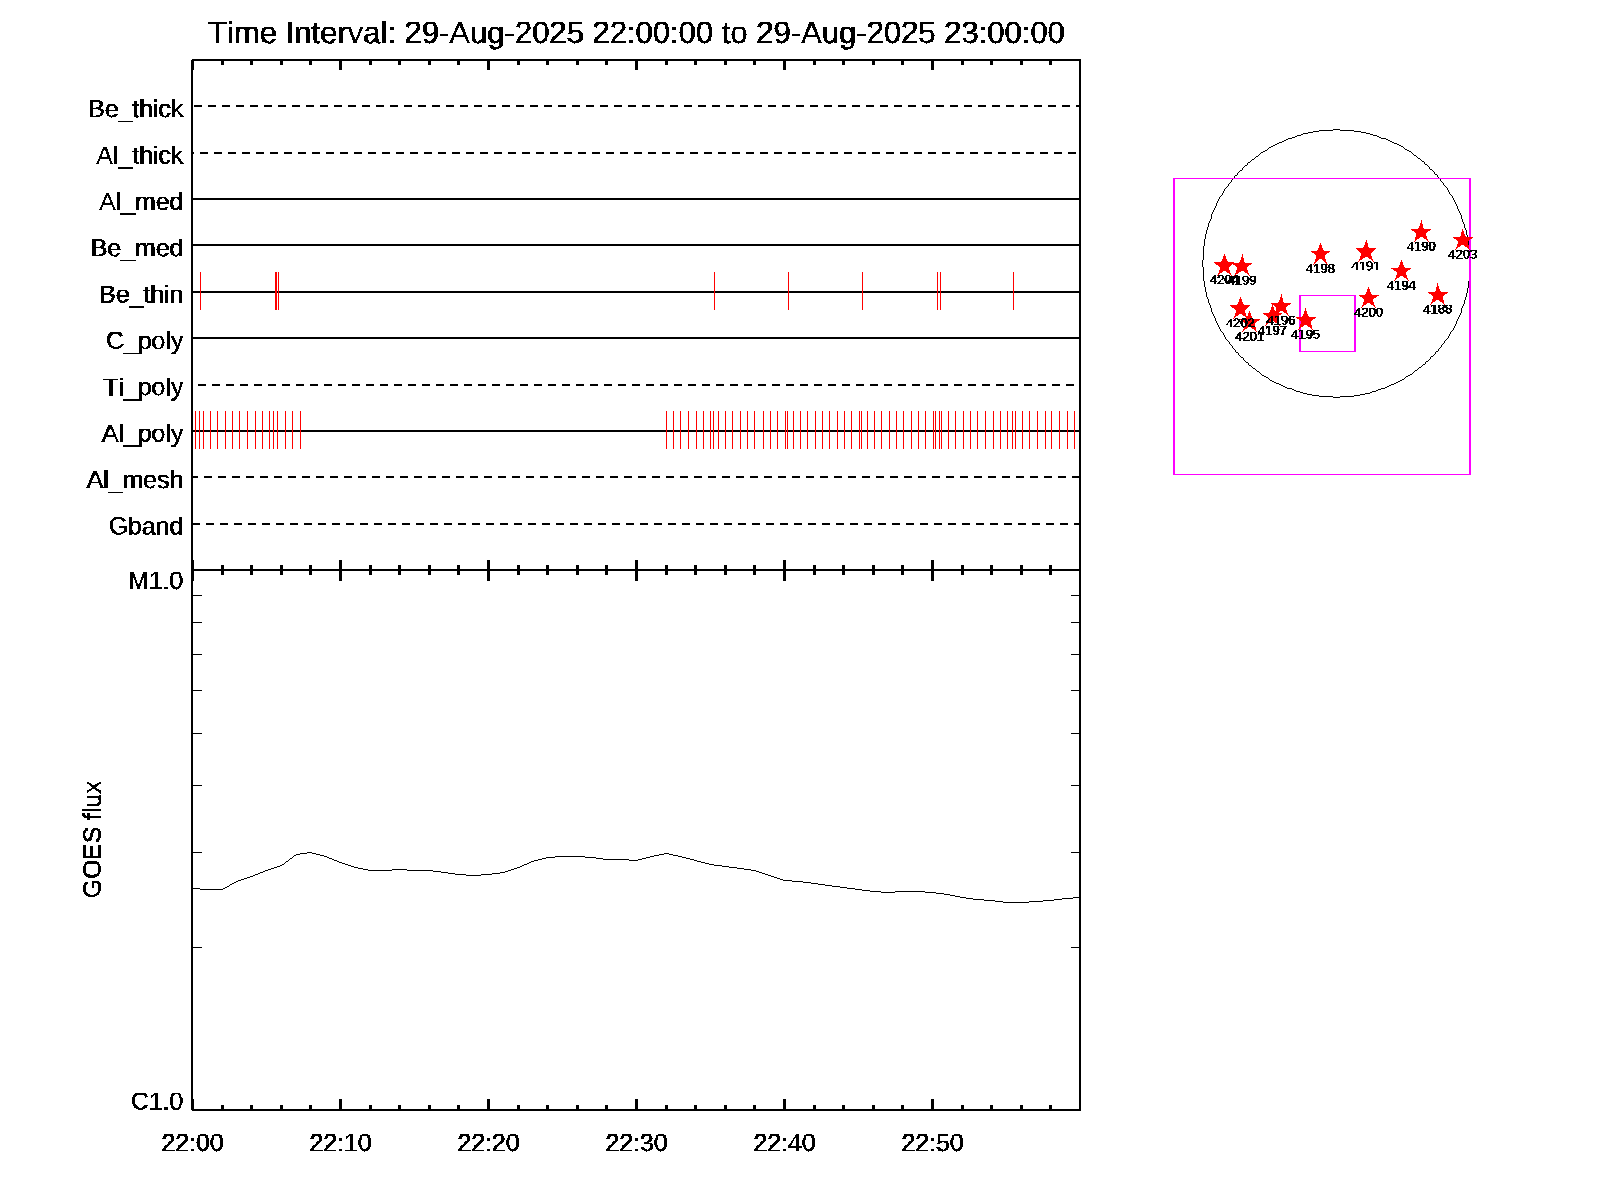The width and height of the screenshot is (1600, 1200).
Task: Select the active region 4191 star
Action: [x=1366, y=252]
